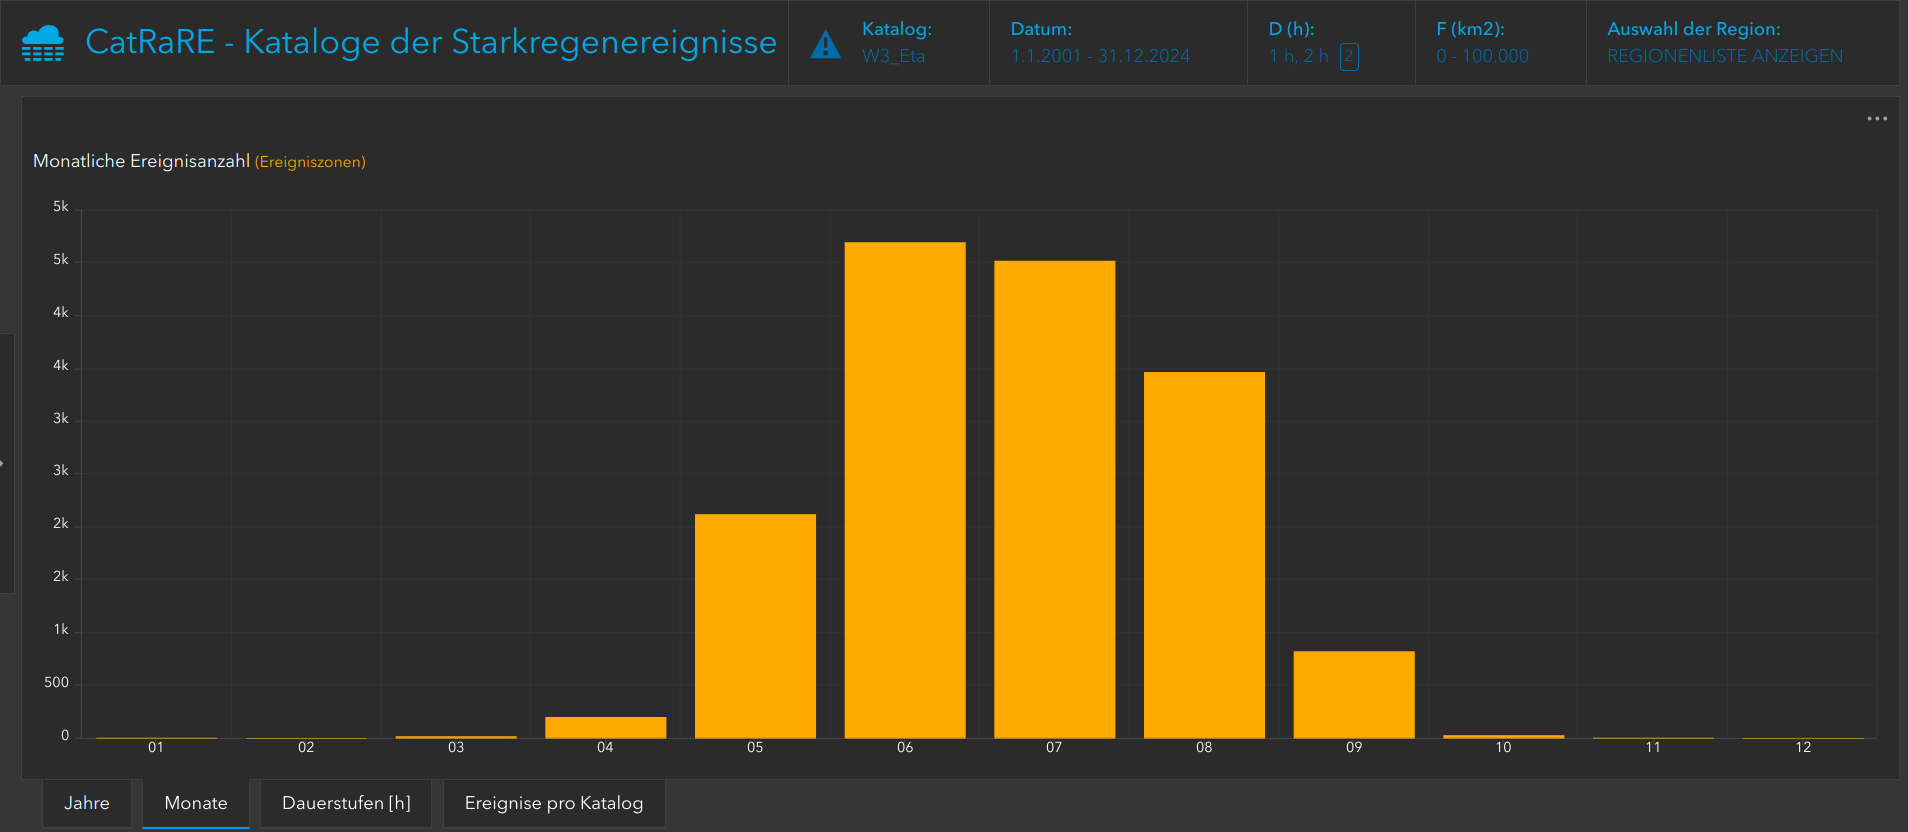Open the F (km2) area filter
1908x832 pixels.
point(1482,56)
